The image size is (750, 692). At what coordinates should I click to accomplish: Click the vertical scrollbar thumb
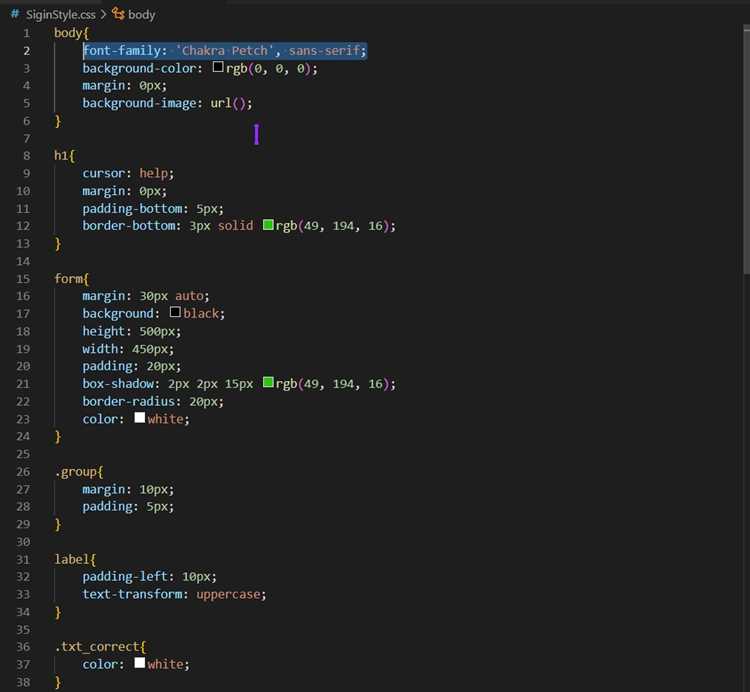click(747, 151)
